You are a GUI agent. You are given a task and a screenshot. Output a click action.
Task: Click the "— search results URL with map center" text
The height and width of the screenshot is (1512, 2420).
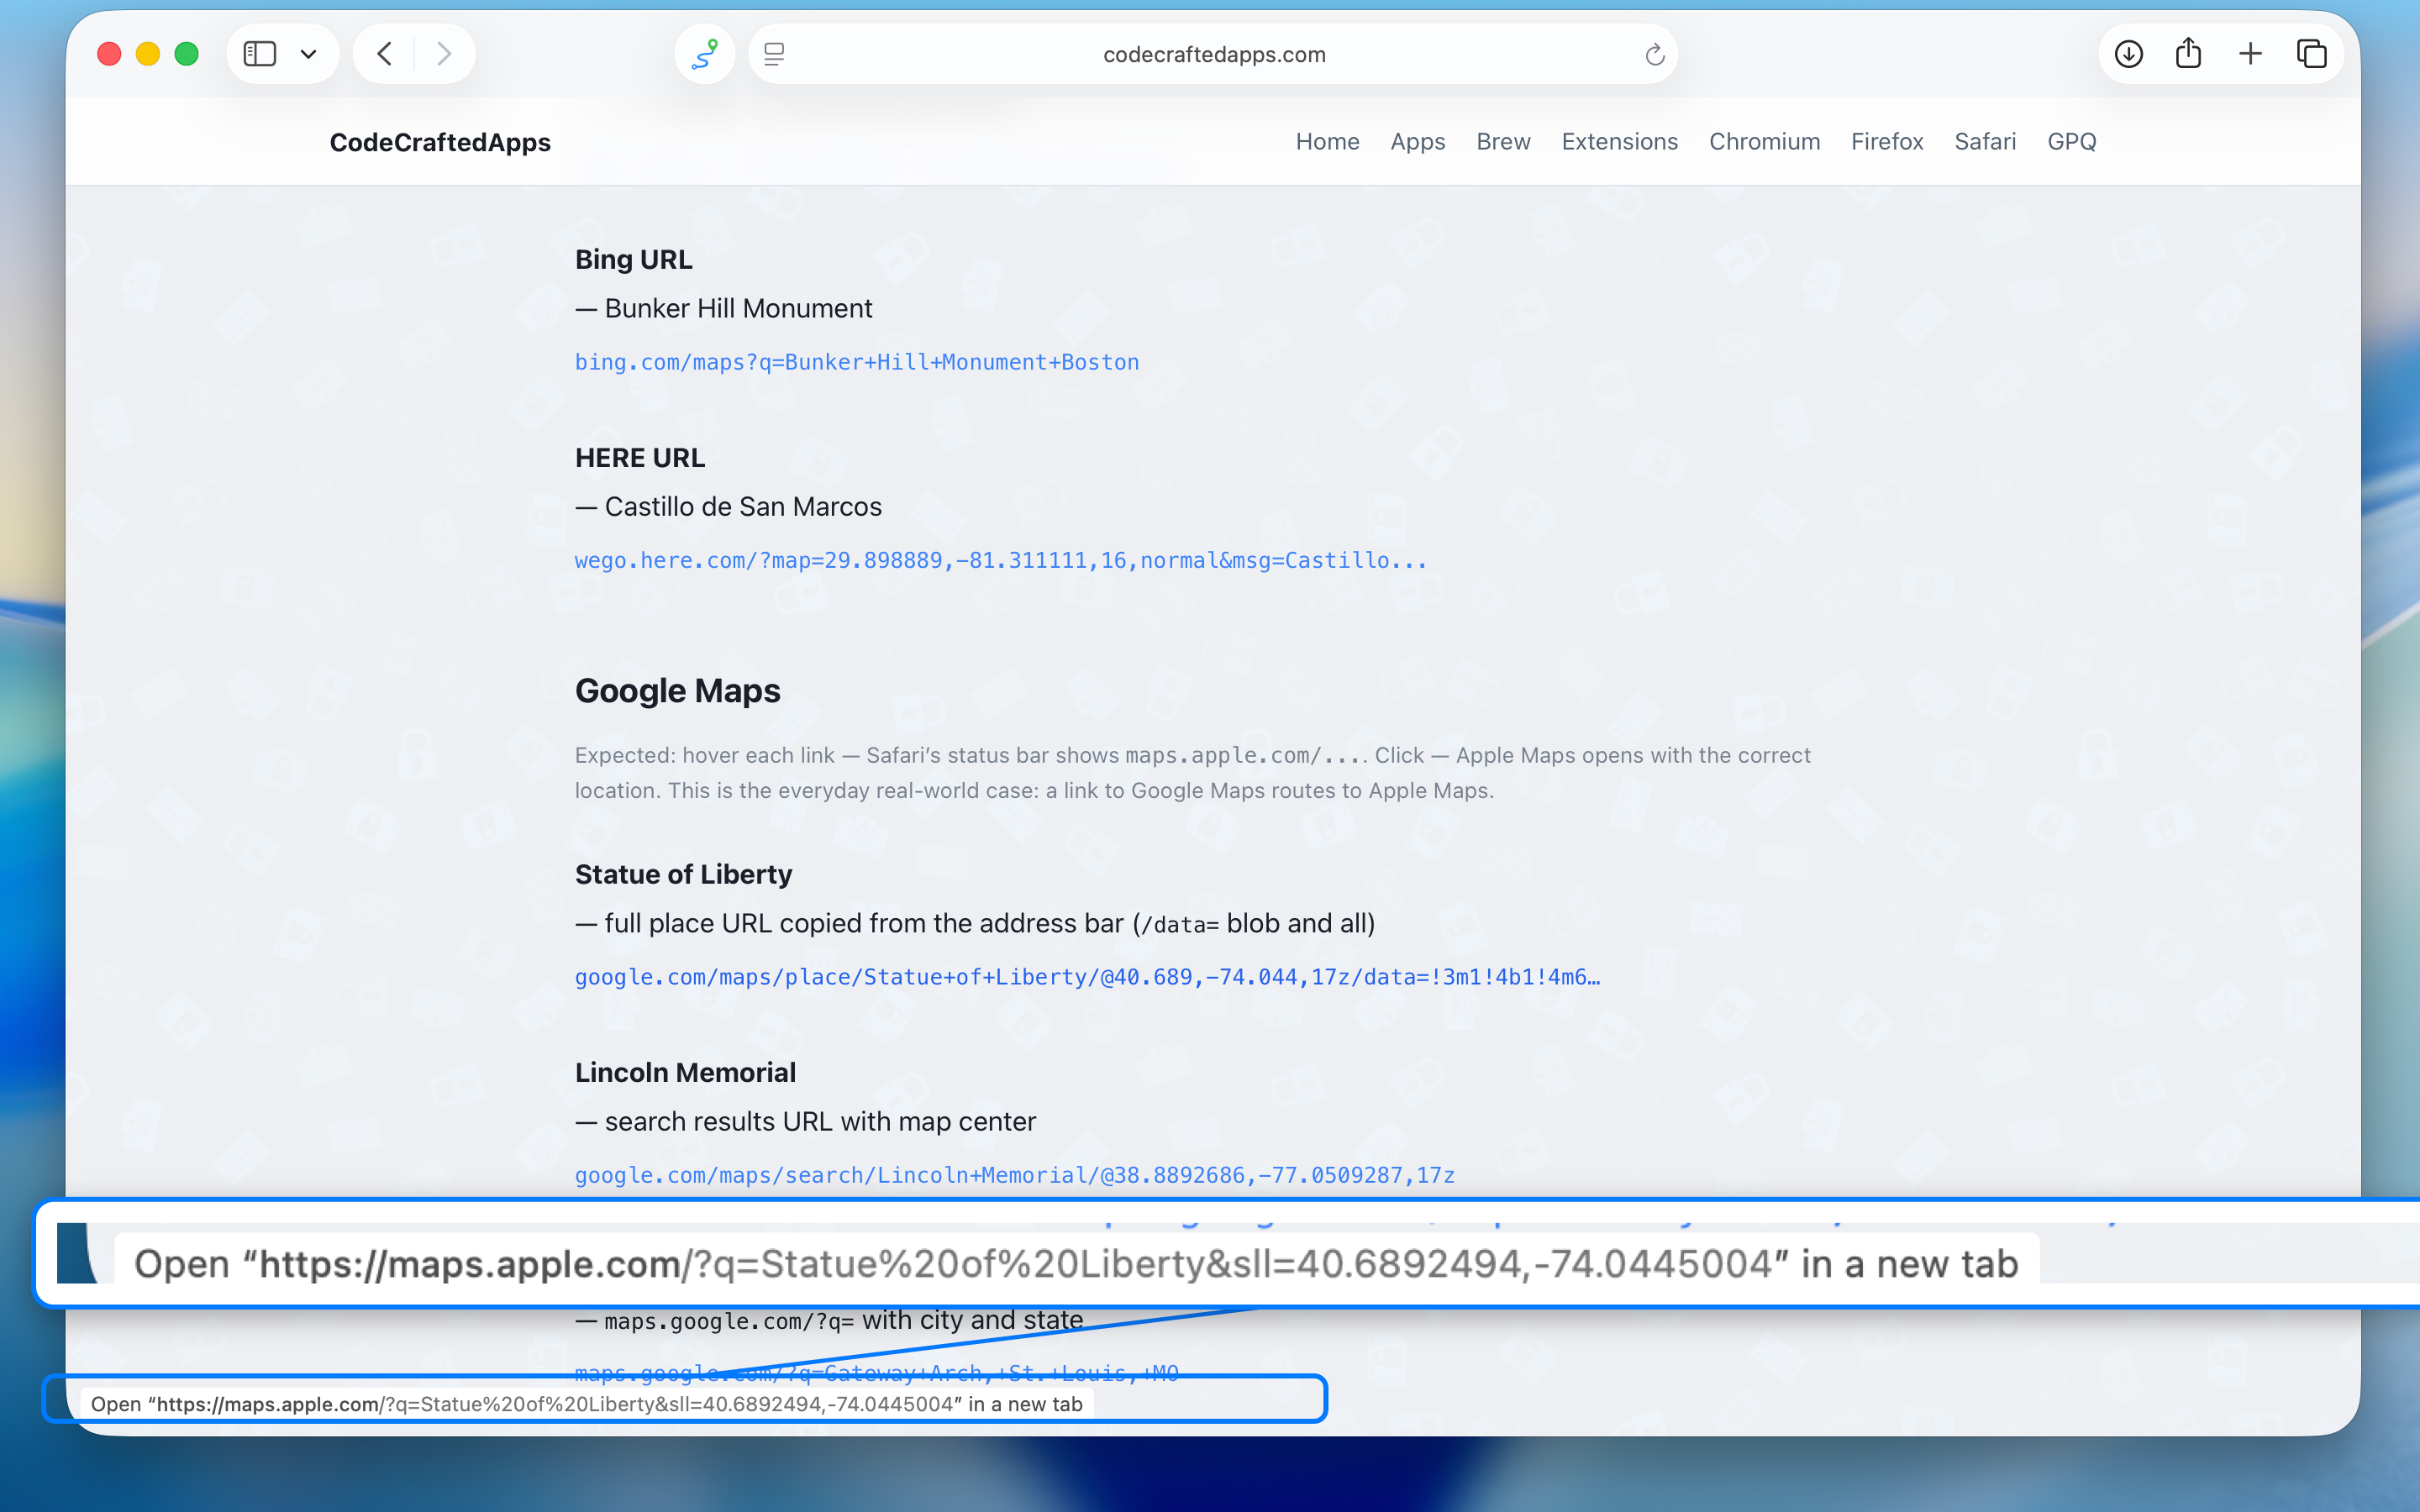click(x=805, y=1121)
